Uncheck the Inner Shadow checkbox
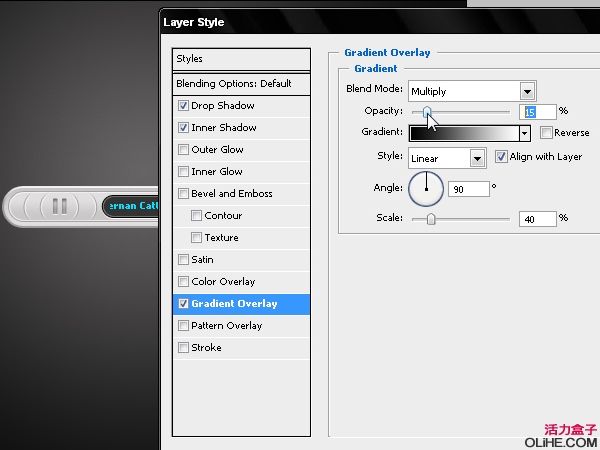The height and width of the screenshot is (450, 600). pos(183,127)
